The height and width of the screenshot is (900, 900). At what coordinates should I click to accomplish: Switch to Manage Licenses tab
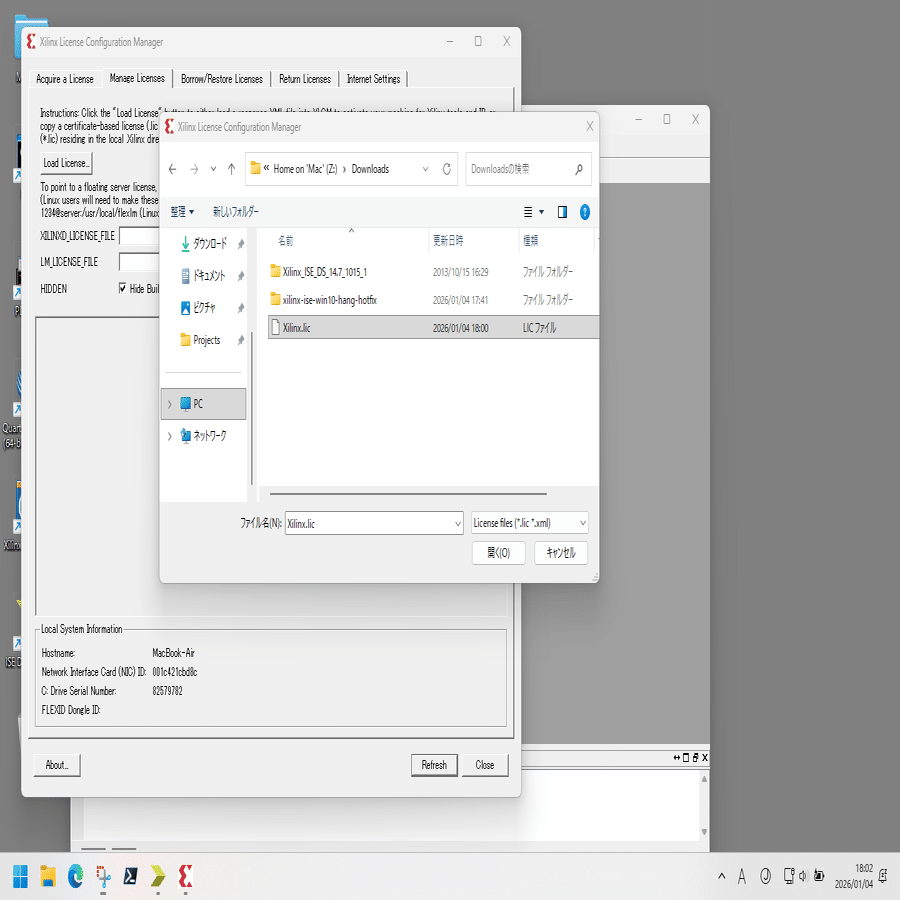tap(137, 78)
